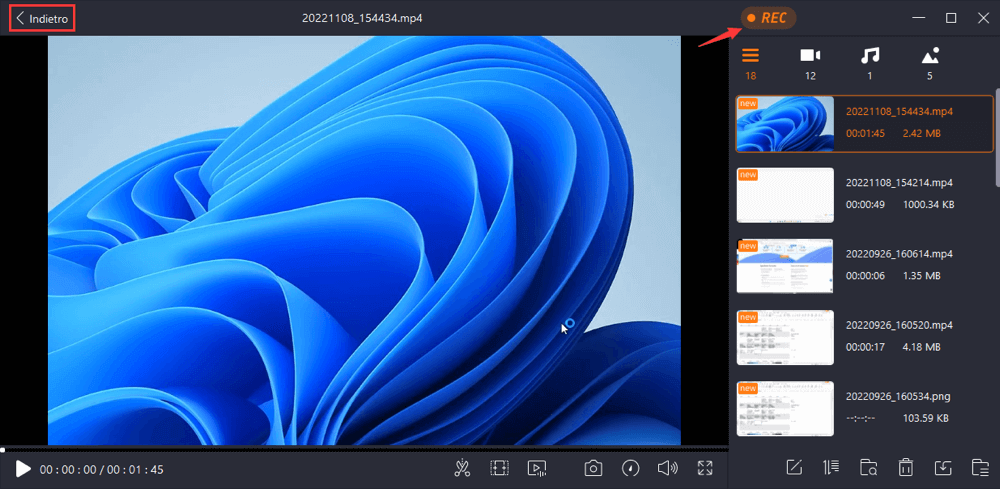Click the 103.59 KB size value
This screenshot has width=1000, height=489.
[x=925, y=419]
